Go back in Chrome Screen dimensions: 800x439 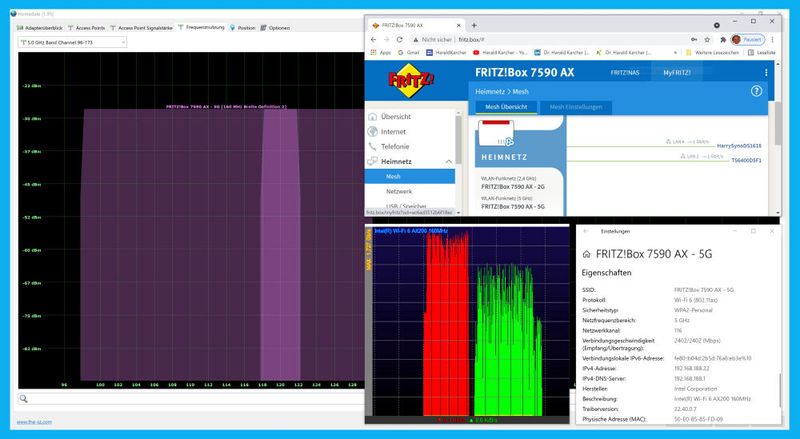[373, 39]
